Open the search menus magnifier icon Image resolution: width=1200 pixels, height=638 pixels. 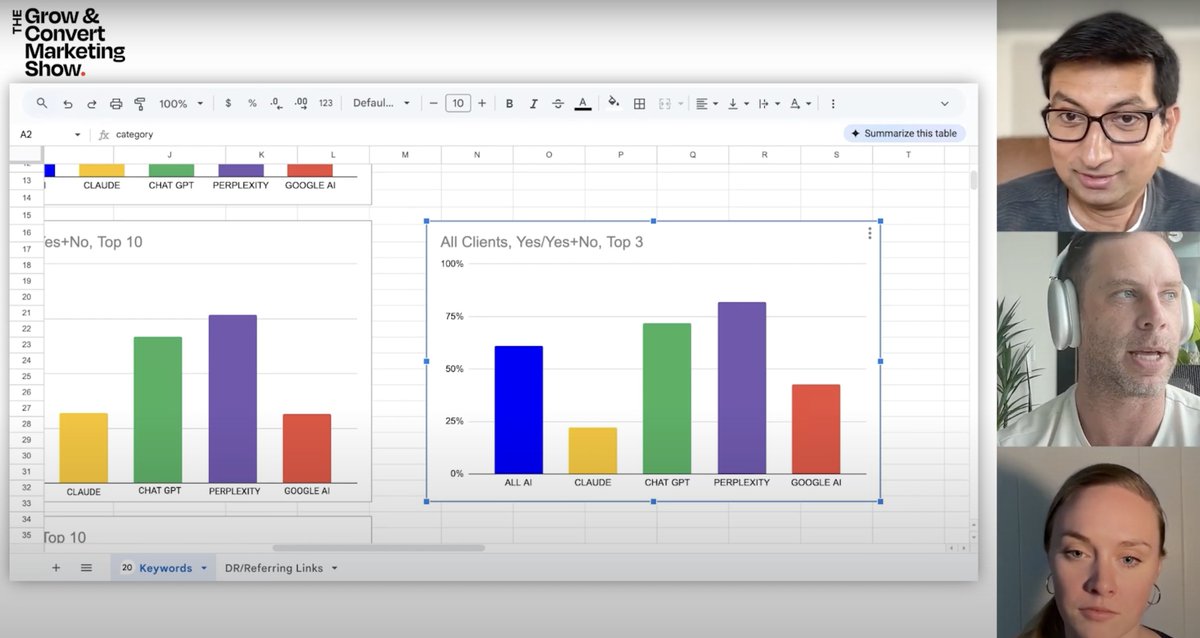[42, 103]
